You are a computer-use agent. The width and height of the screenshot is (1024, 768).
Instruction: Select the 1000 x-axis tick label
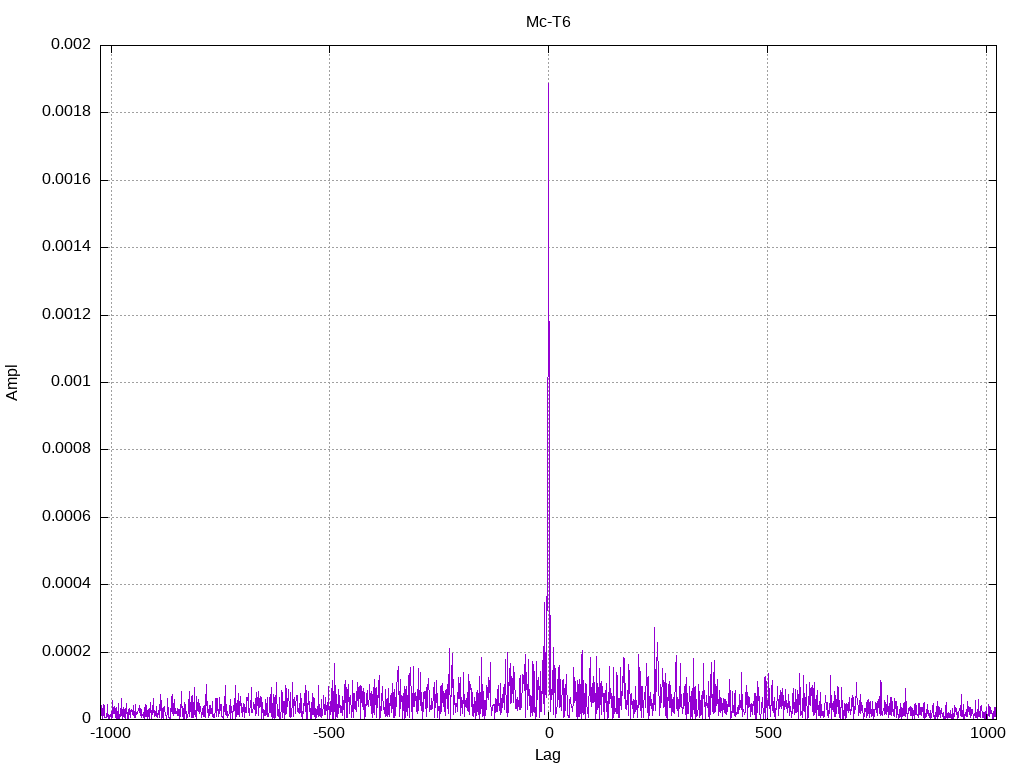point(987,733)
